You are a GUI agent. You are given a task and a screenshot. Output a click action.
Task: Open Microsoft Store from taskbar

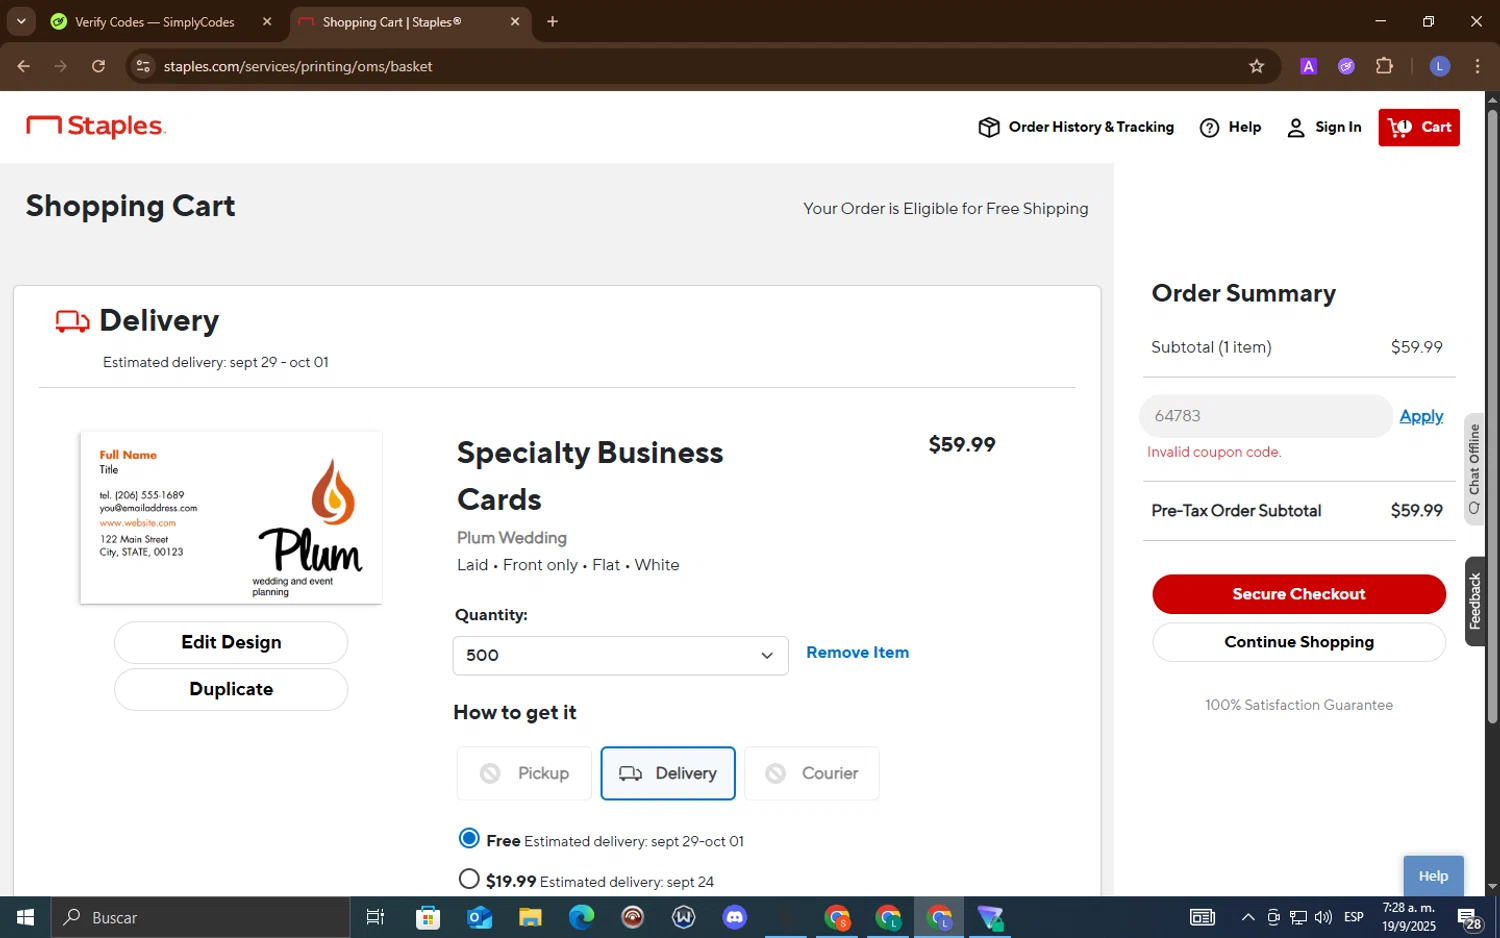click(x=428, y=917)
